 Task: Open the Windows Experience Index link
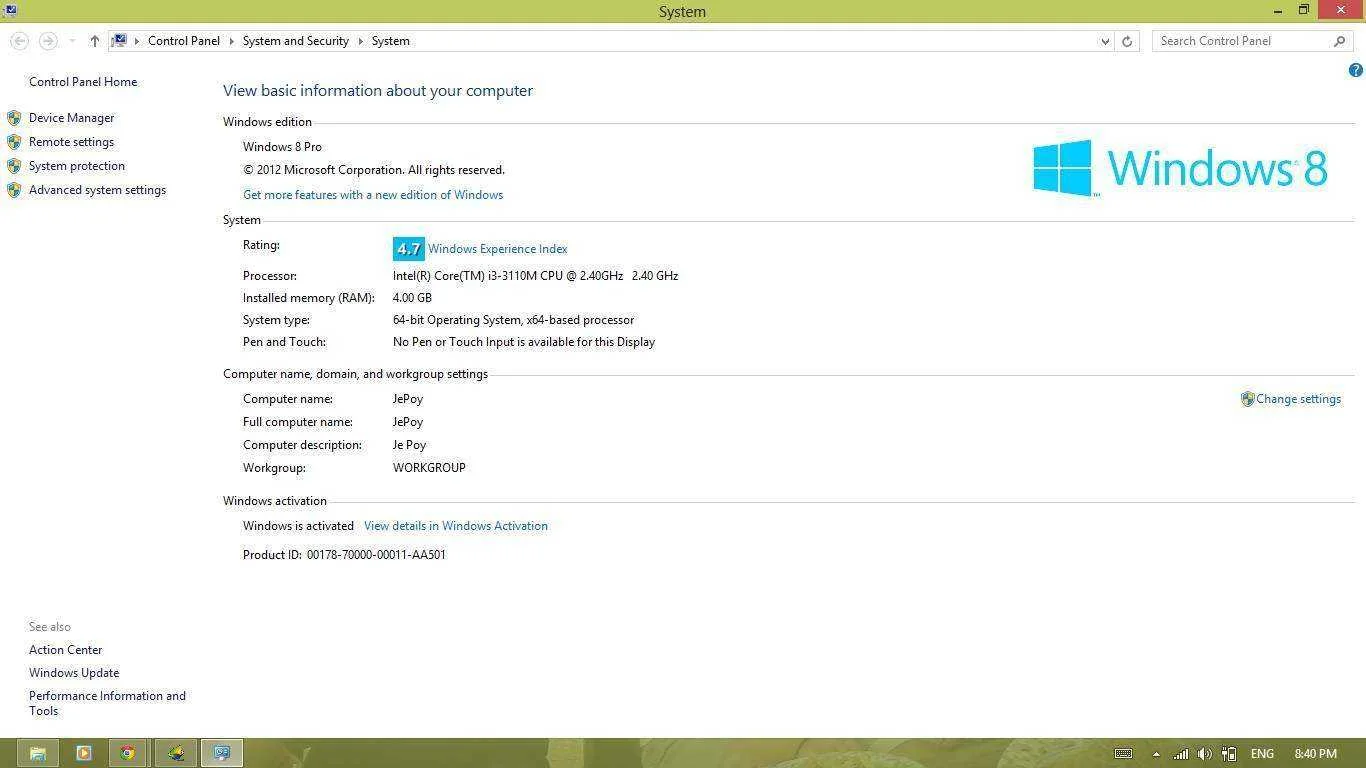497,249
